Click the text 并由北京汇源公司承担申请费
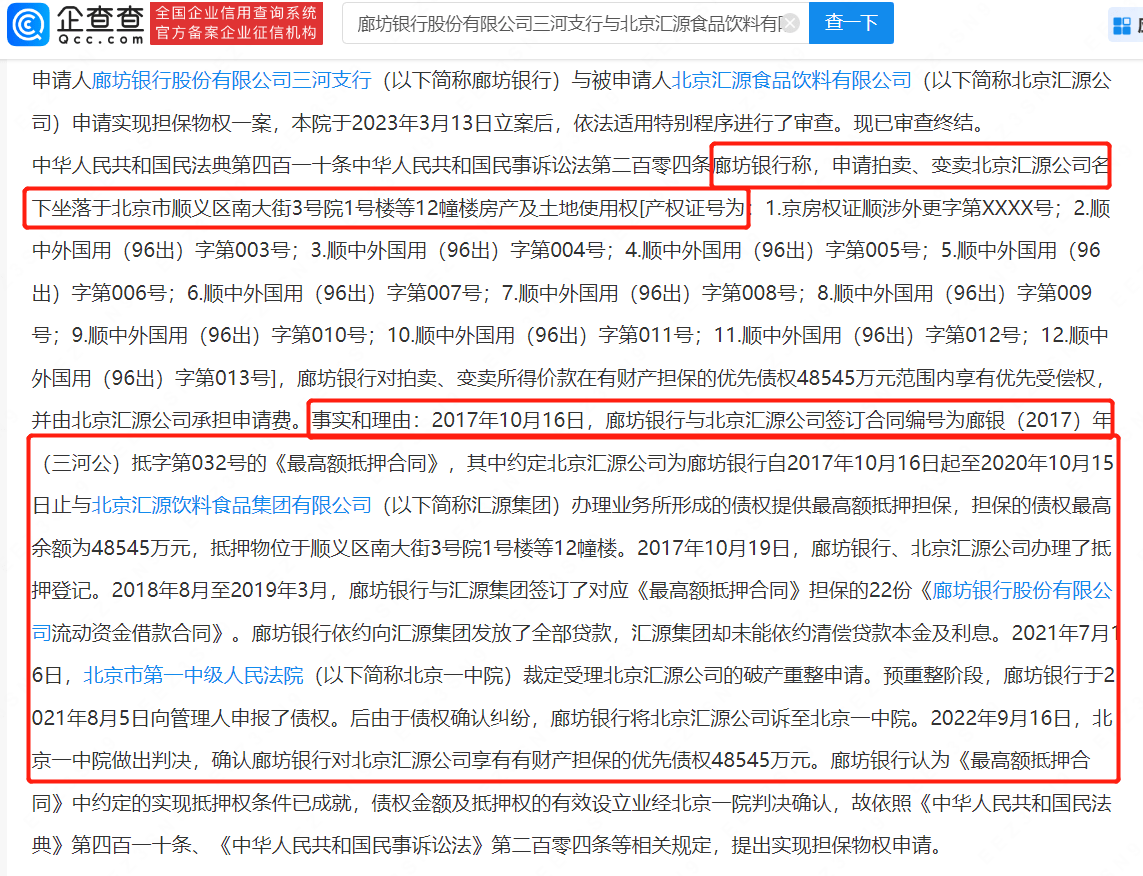This screenshot has width=1143, height=876. tap(162, 421)
